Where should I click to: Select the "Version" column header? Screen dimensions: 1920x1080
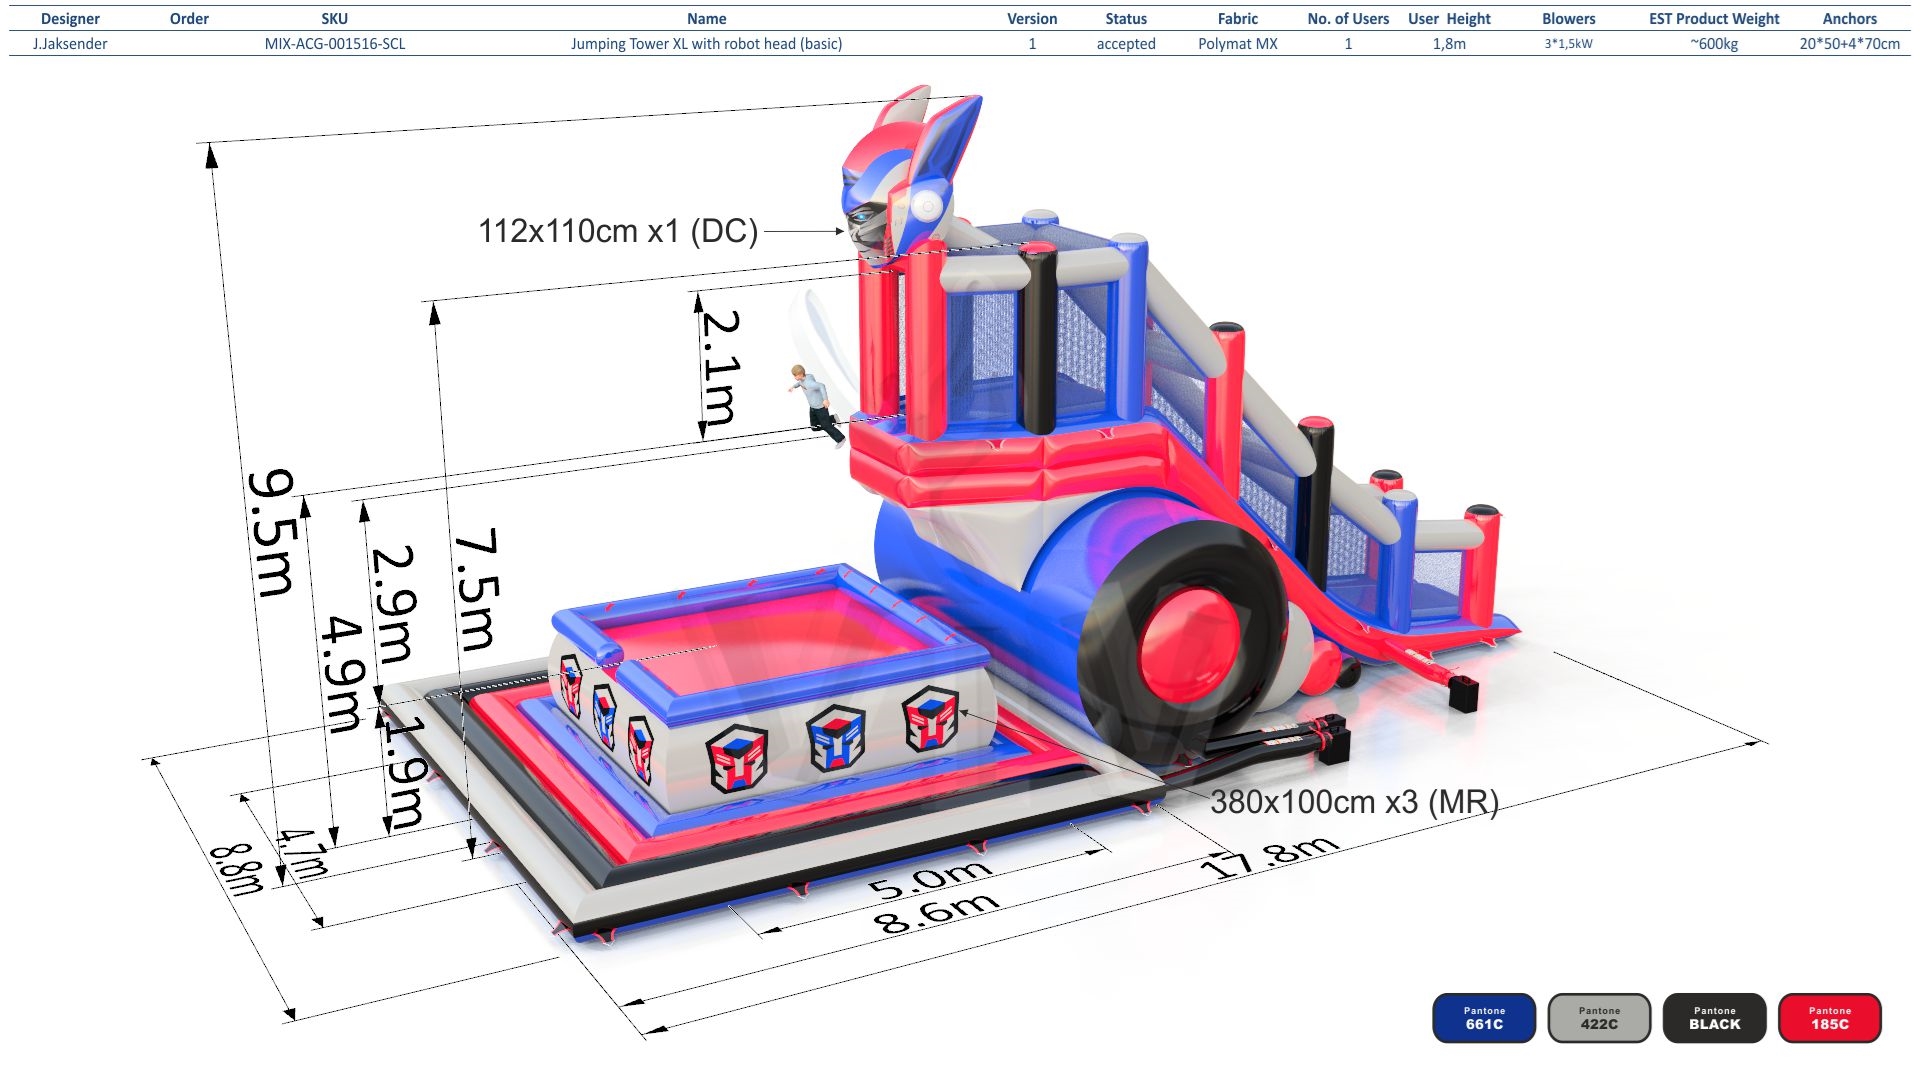coord(1032,19)
